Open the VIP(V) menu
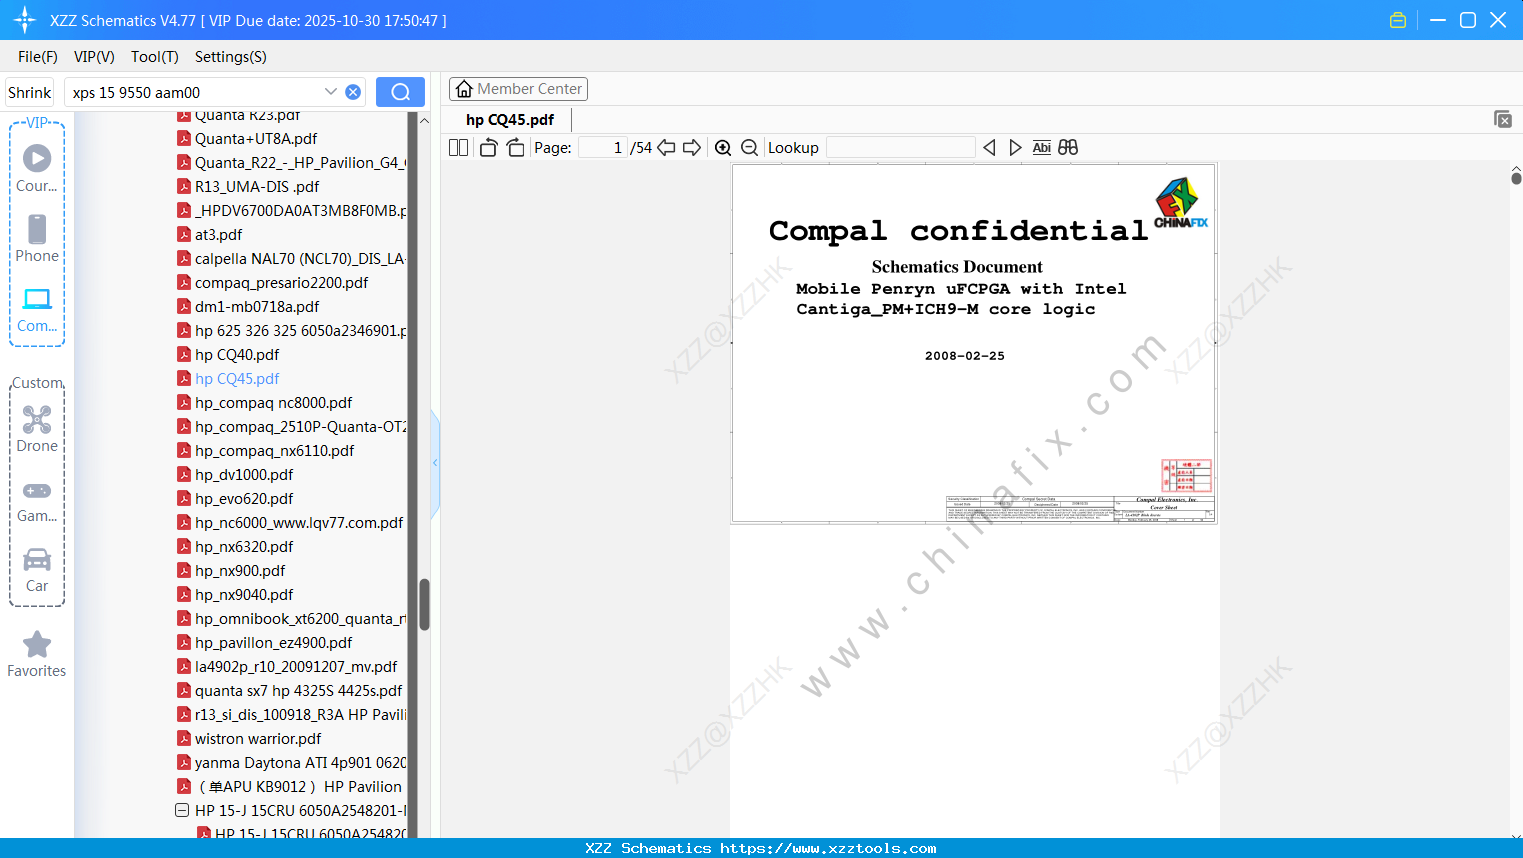 [94, 57]
